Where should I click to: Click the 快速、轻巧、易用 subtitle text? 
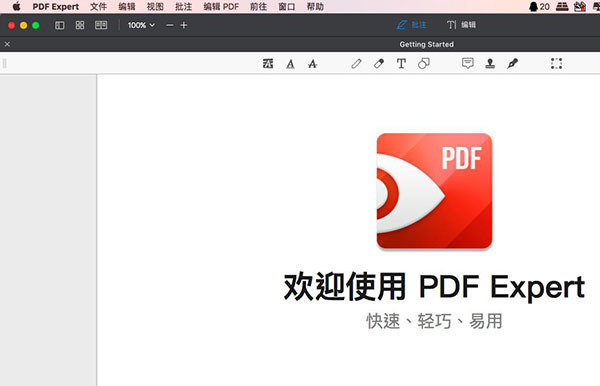pos(434,321)
